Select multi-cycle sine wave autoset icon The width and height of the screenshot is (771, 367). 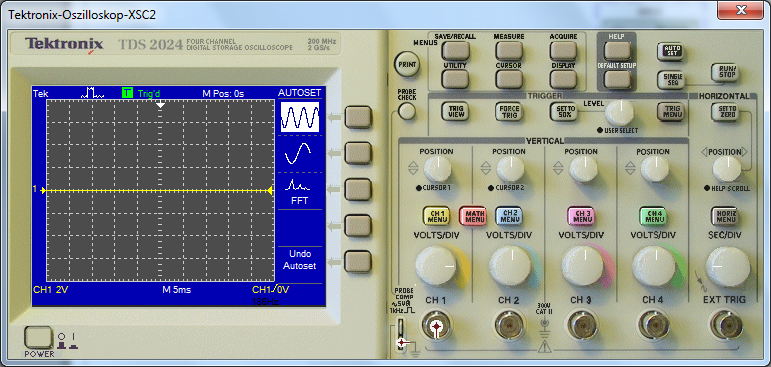300,117
